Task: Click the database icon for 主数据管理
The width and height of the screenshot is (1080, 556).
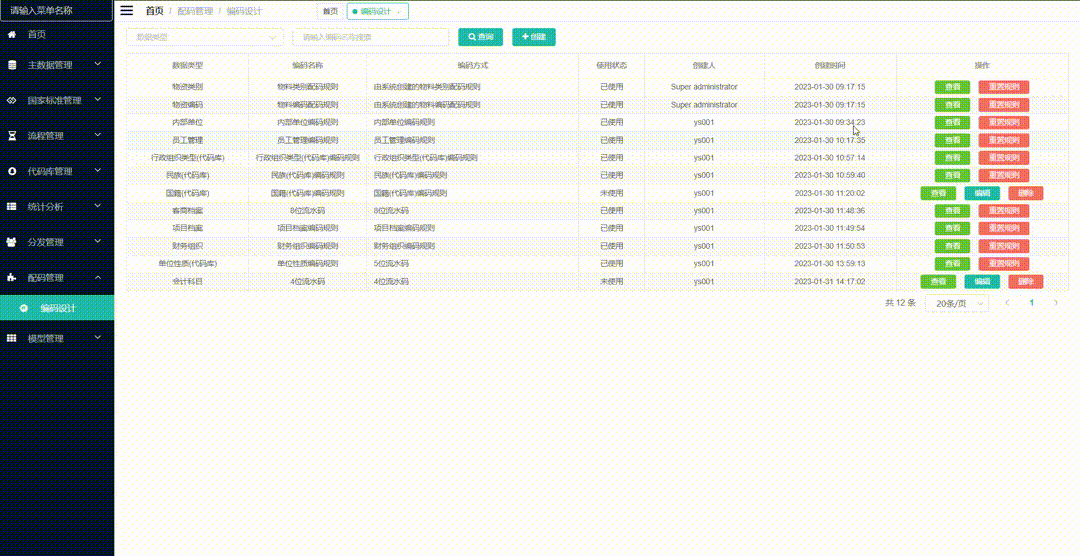Action: 12,65
